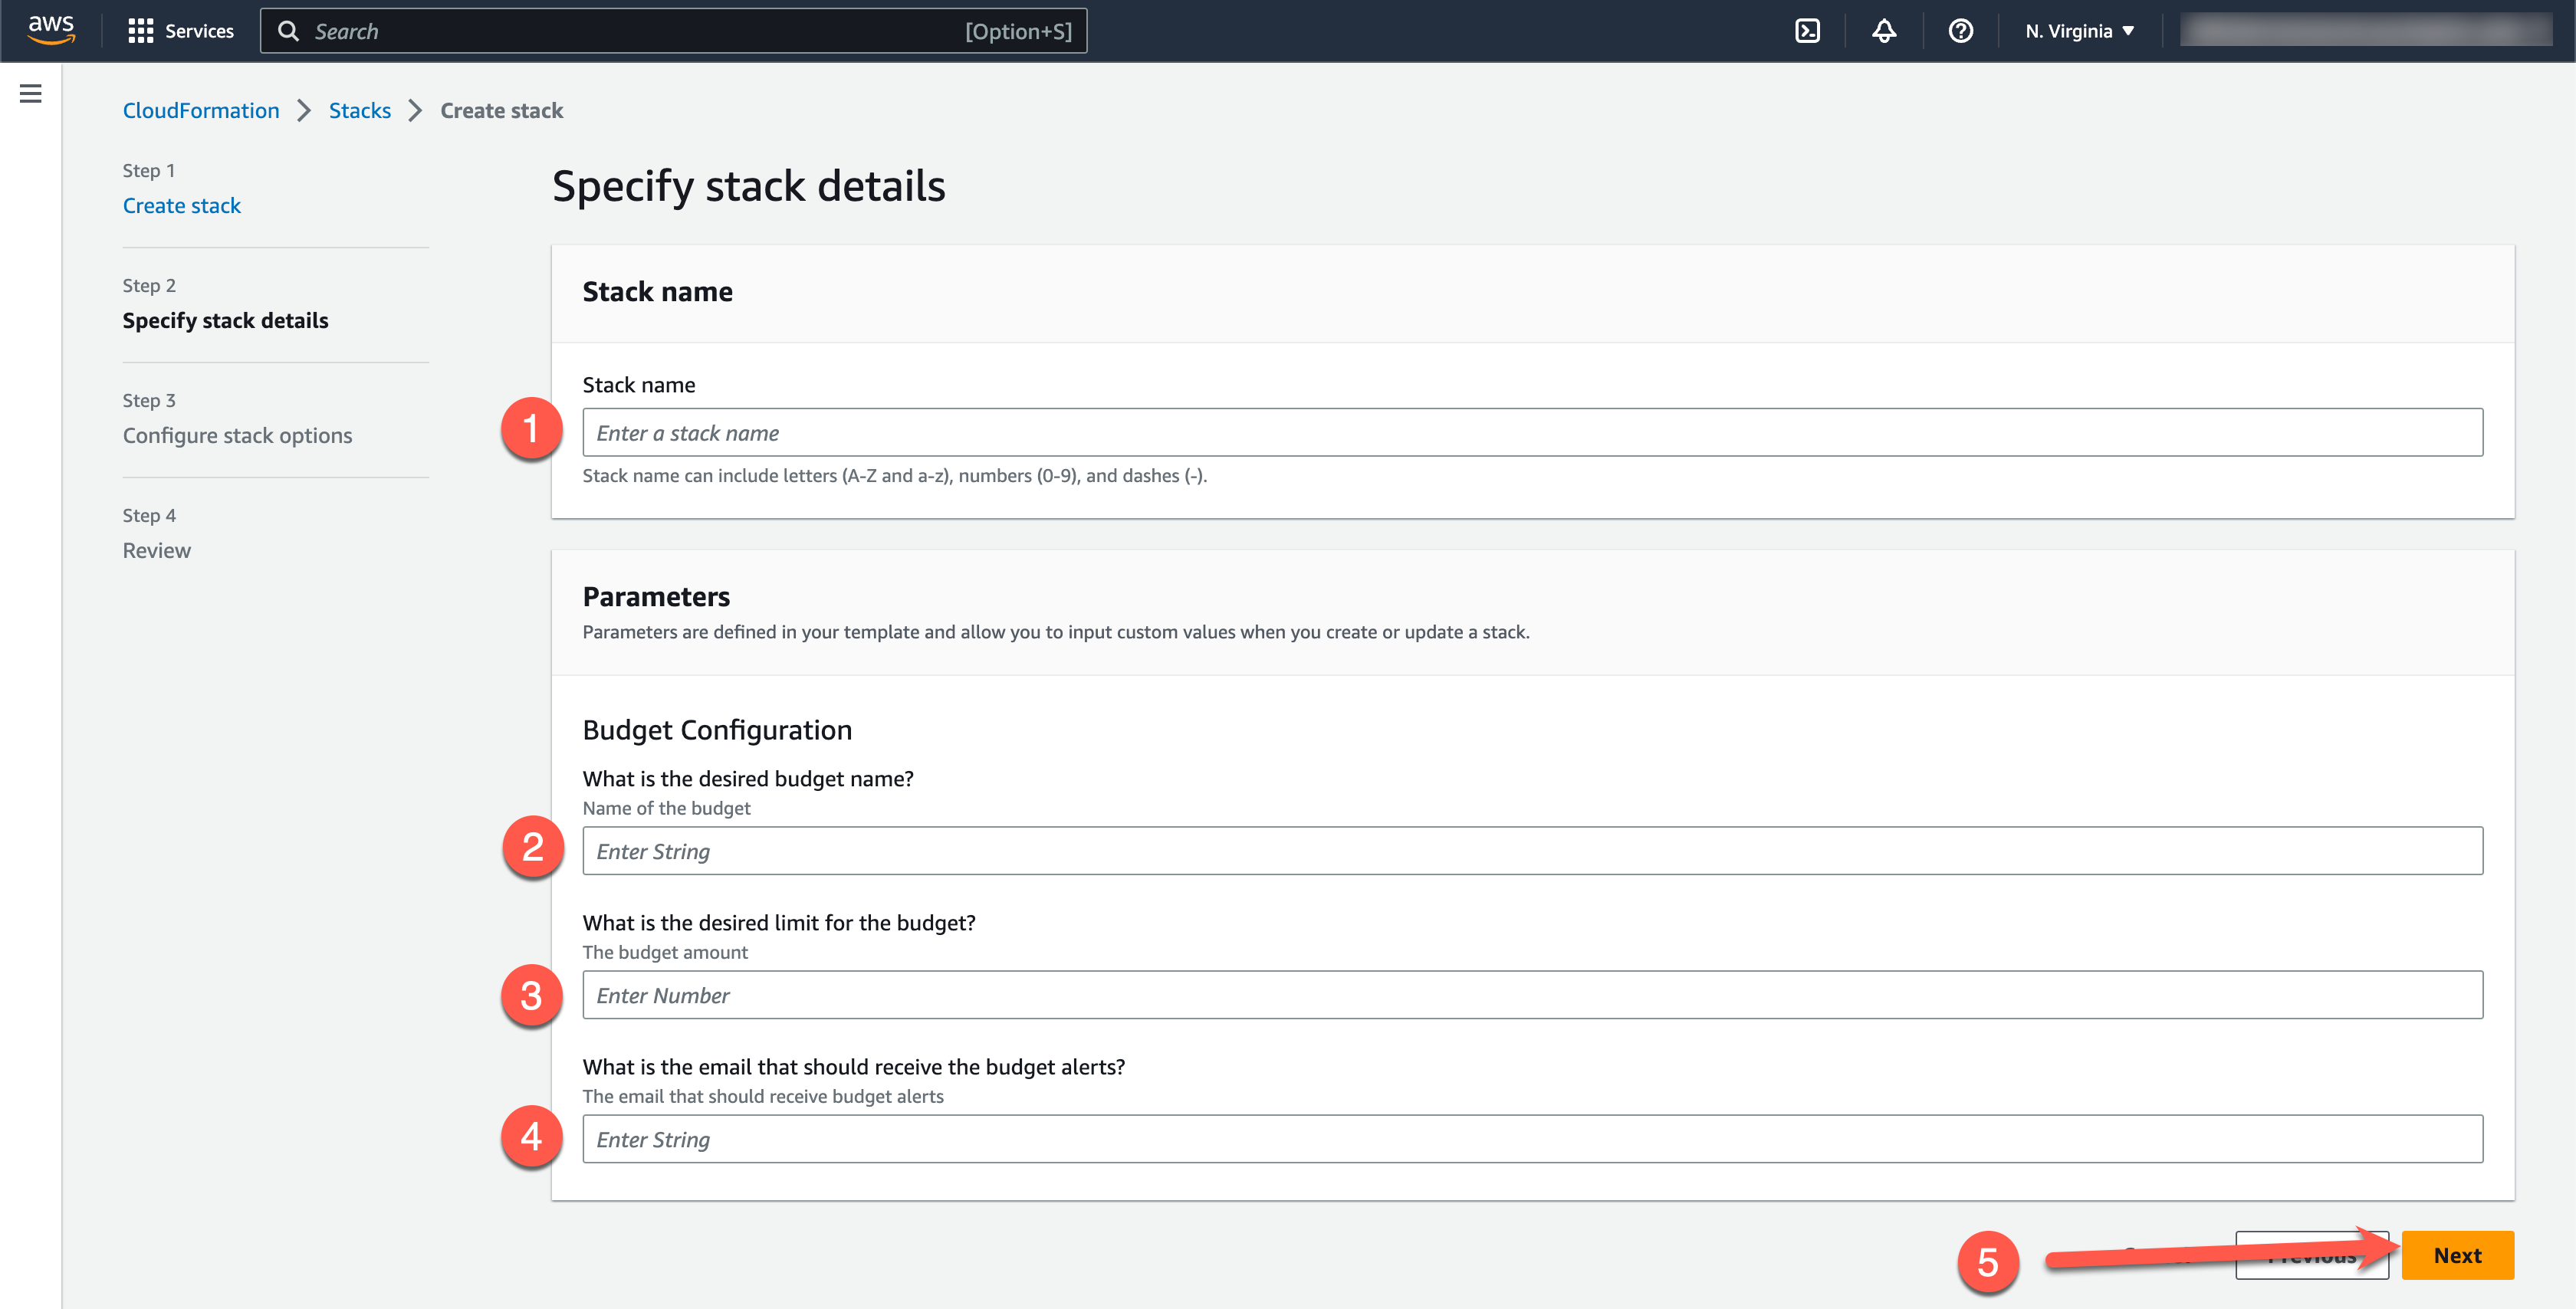2576x1309 pixels.
Task: Click the AWS logo home icon
Action: tap(50, 30)
